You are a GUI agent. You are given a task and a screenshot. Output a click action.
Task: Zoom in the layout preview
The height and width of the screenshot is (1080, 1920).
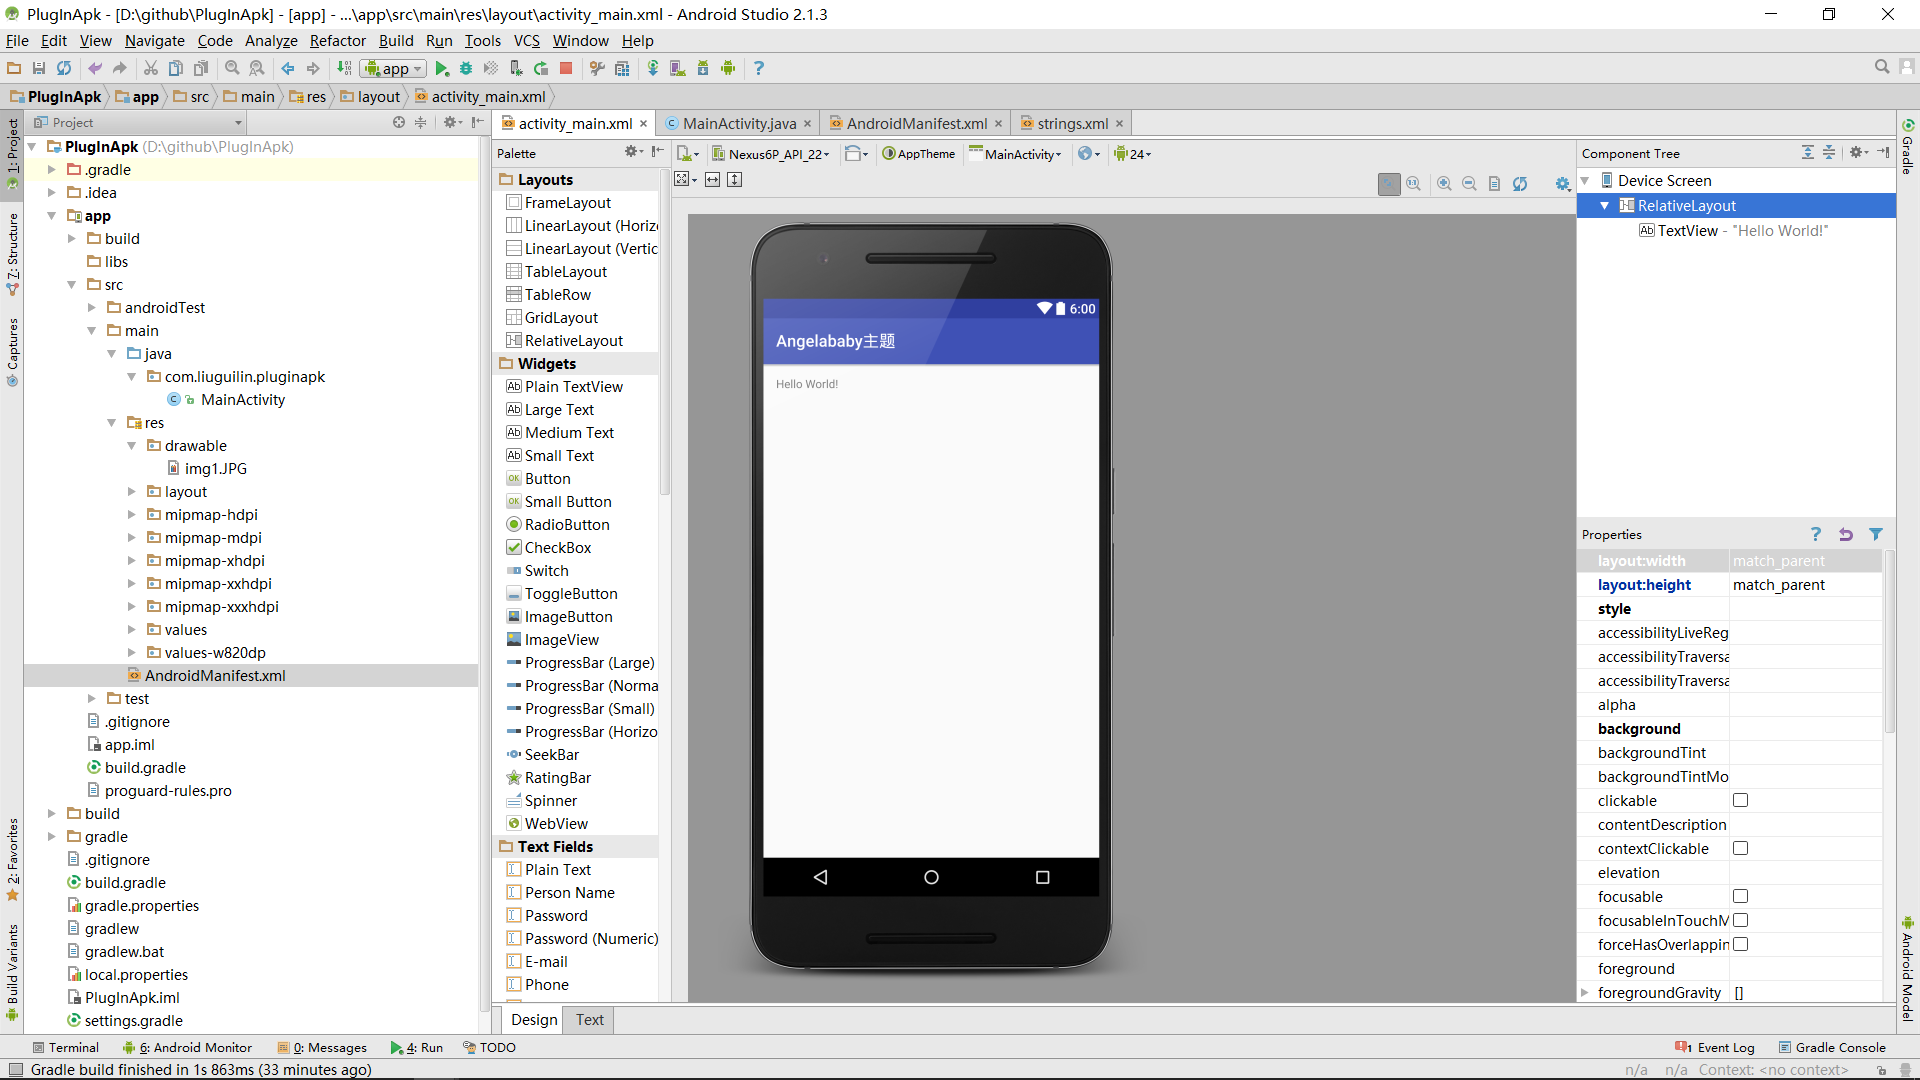pyautogui.click(x=1444, y=184)
